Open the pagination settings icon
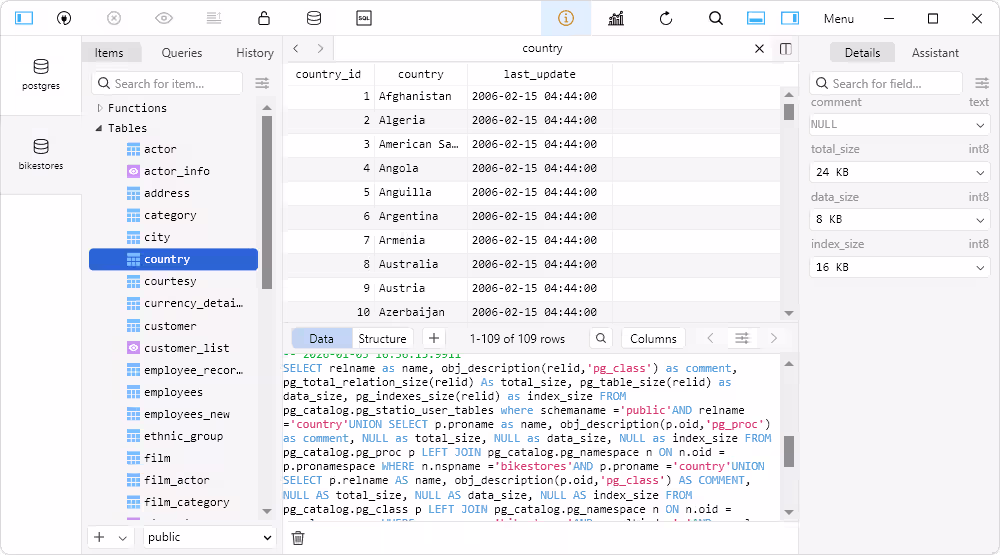This screenshot has height=555, width=1000. (742, 338)
